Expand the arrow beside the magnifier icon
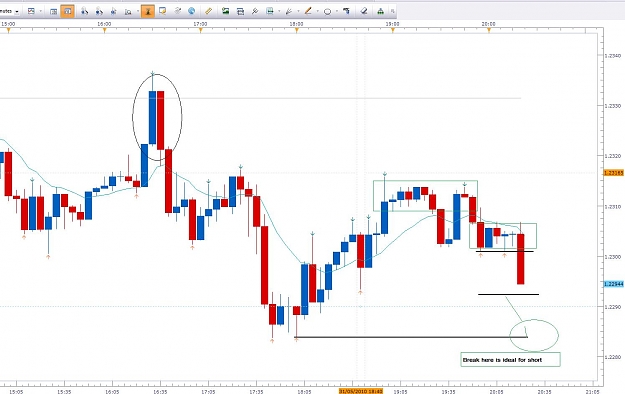This screenshot has height=394, width=625. (x=138, y=12)
